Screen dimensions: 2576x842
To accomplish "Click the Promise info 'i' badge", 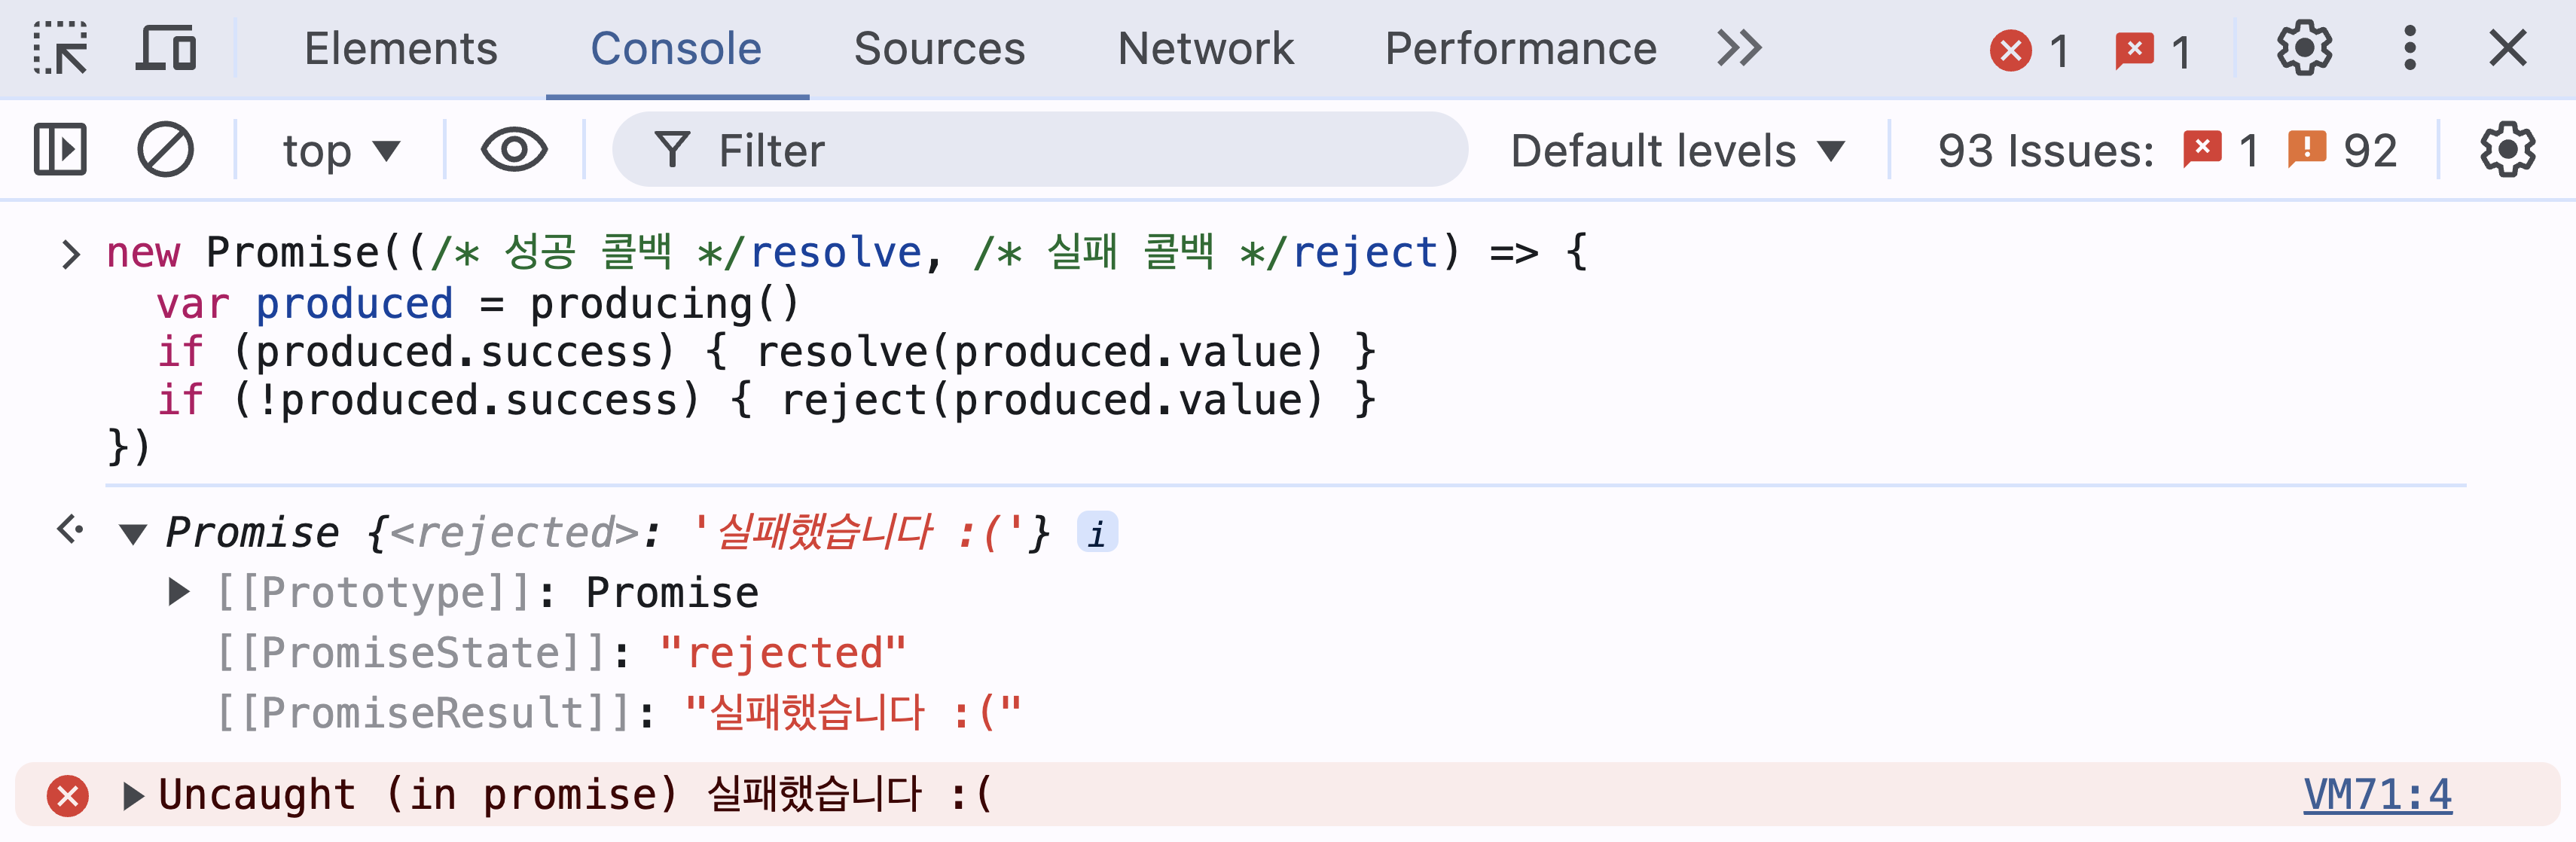I will 1097,533.
